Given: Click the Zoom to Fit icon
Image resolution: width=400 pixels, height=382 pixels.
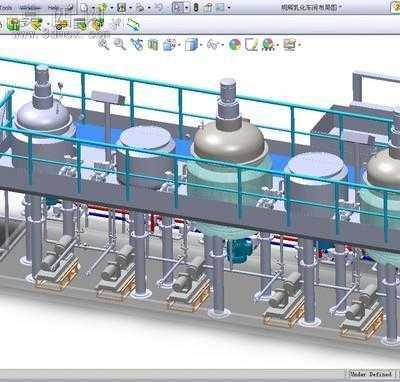Looking at the screenshot, I should 104,44.
